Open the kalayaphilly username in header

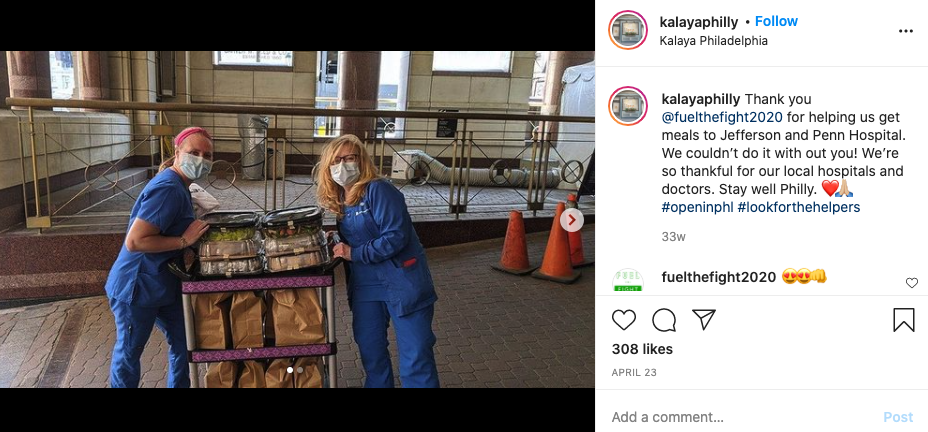click(x=699, y=22)
